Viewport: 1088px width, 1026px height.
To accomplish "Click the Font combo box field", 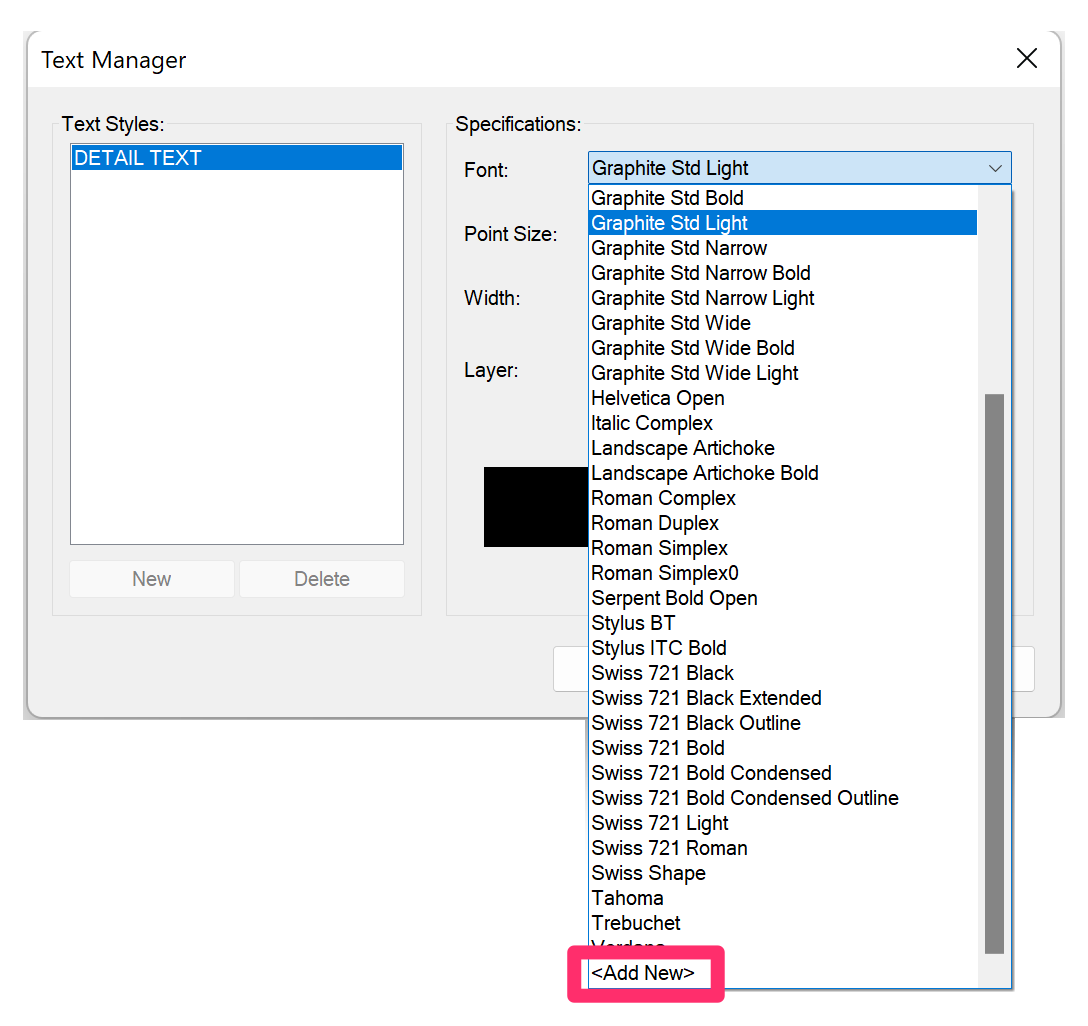I will pyautogui.click(x=780, y=168).
